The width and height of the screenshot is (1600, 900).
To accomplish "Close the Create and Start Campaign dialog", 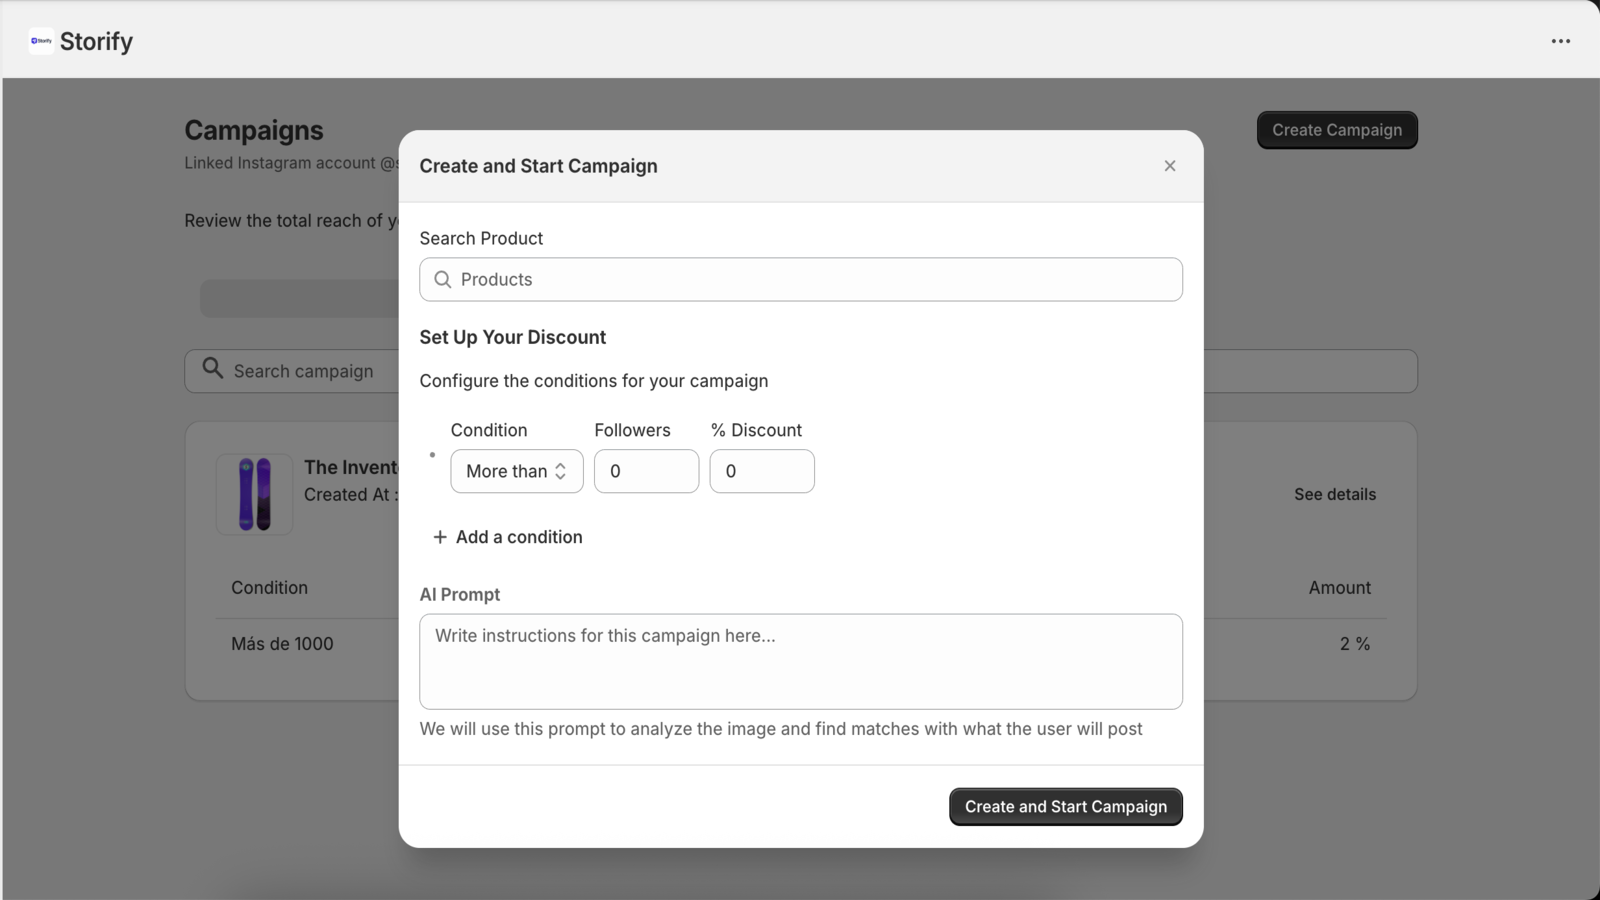I will (x=1168, y=165).
